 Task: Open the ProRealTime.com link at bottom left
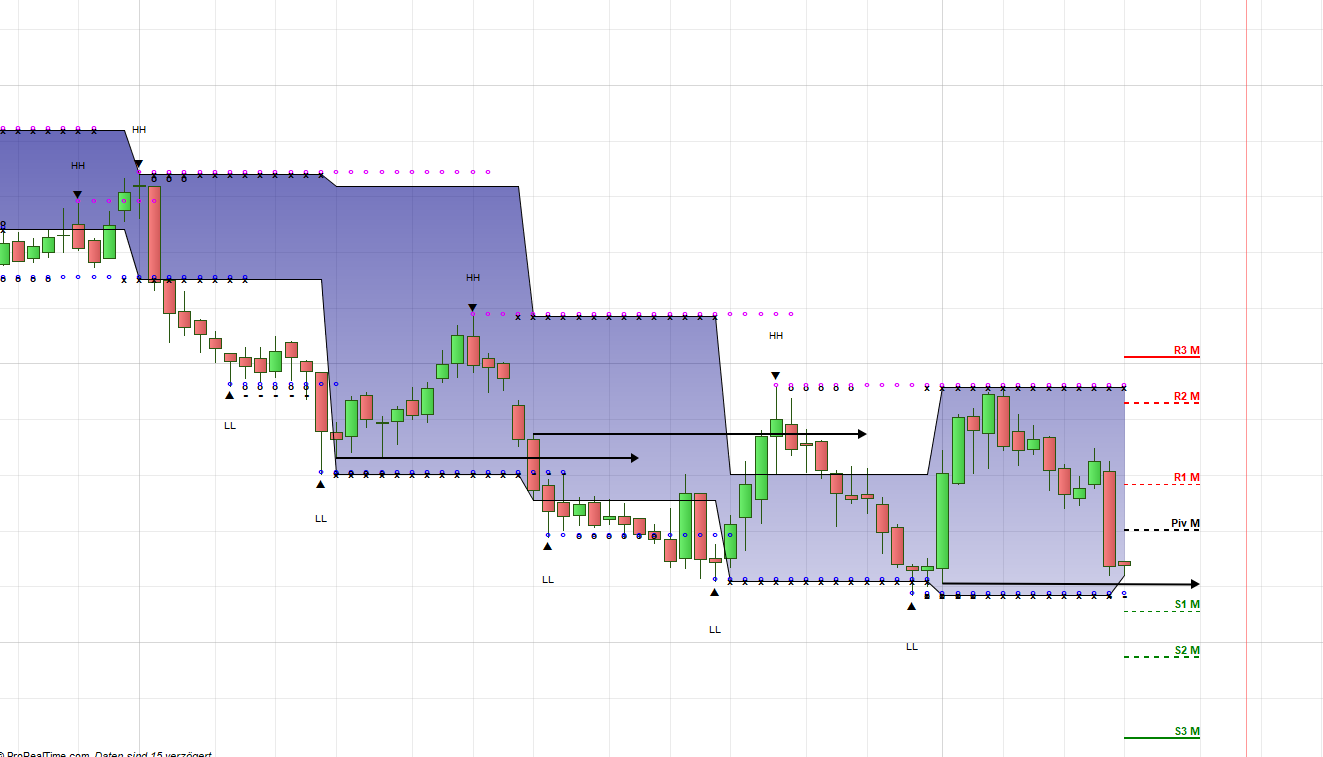click(x=47, y=753)
